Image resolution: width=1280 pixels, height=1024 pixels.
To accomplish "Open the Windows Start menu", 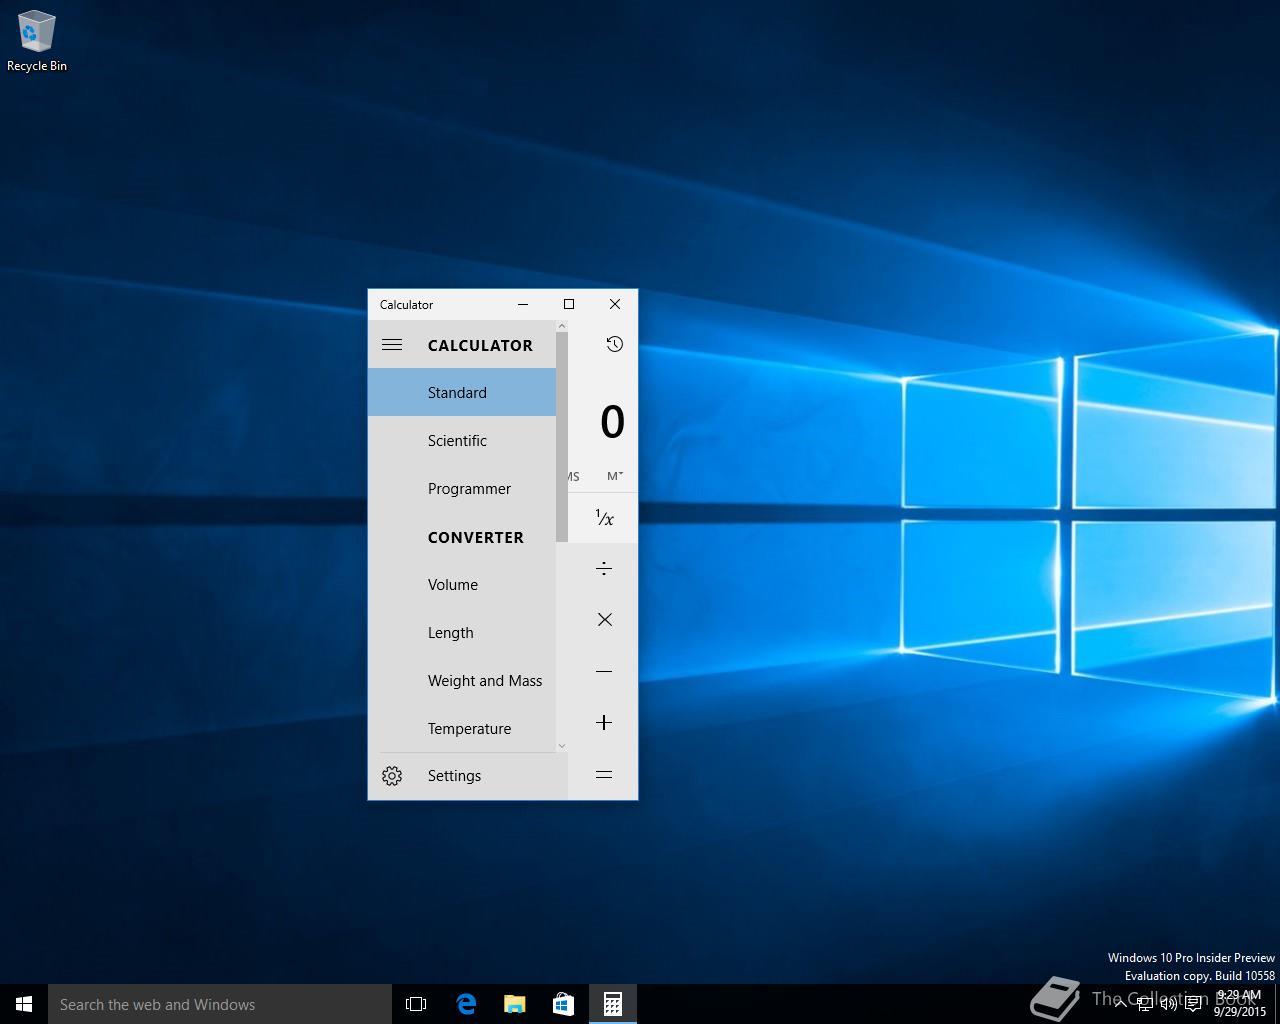I will click(24, 1004).
